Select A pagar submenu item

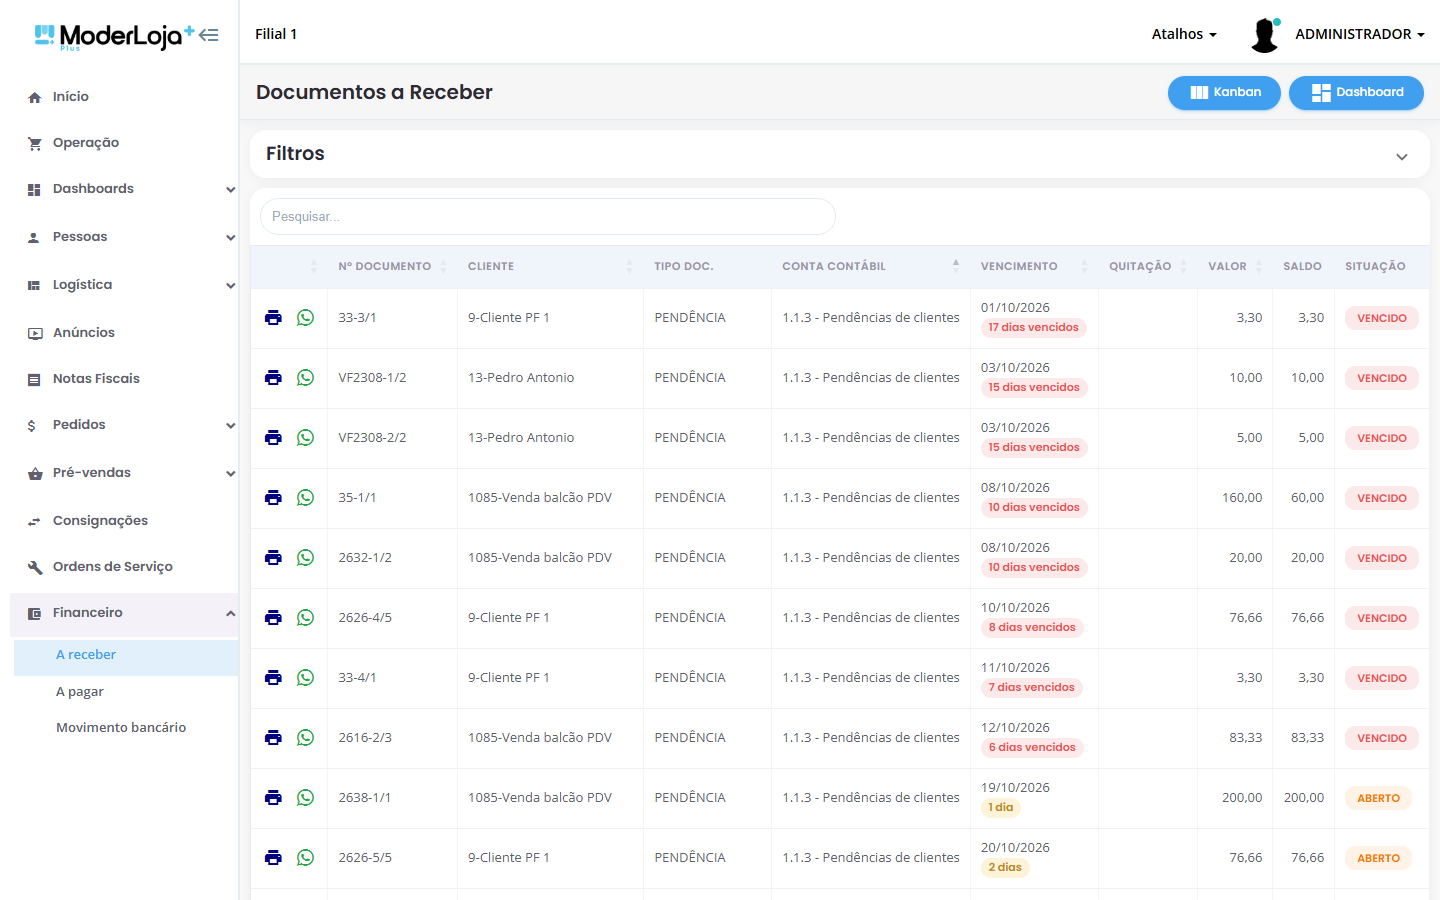click(x=126, y=692)
